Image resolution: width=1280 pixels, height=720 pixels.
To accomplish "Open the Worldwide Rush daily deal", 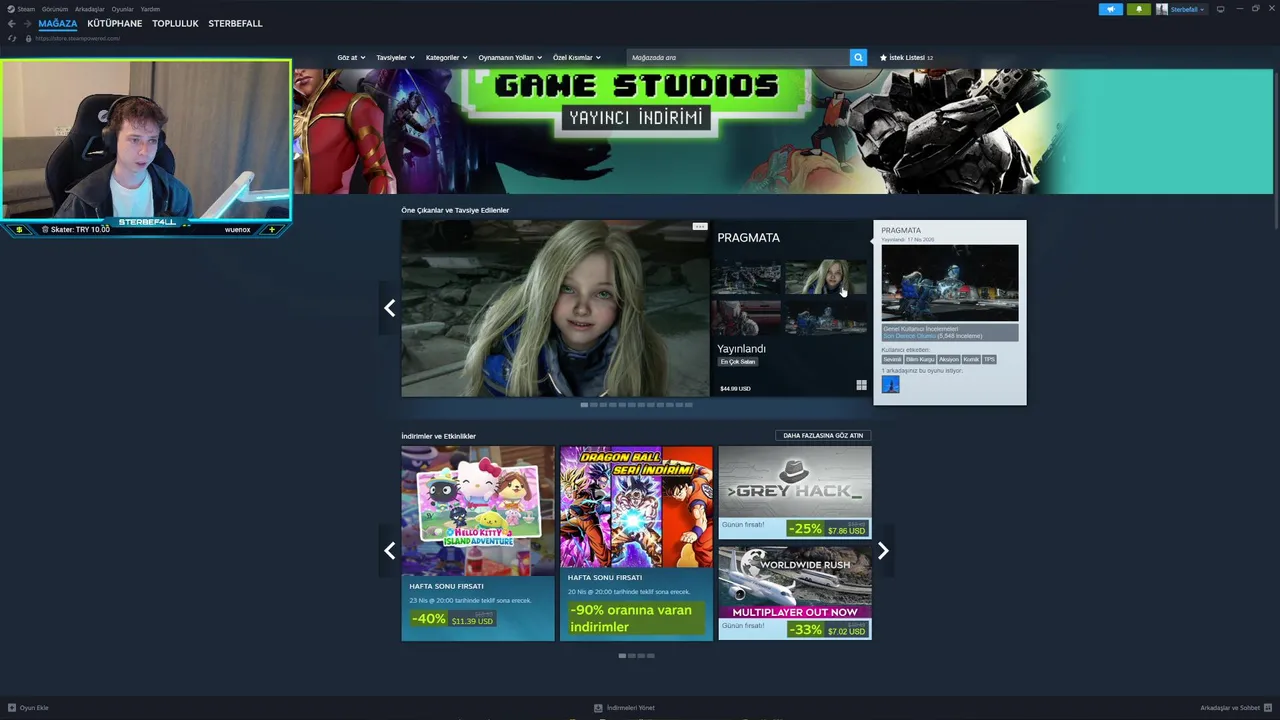I will 795,593.
